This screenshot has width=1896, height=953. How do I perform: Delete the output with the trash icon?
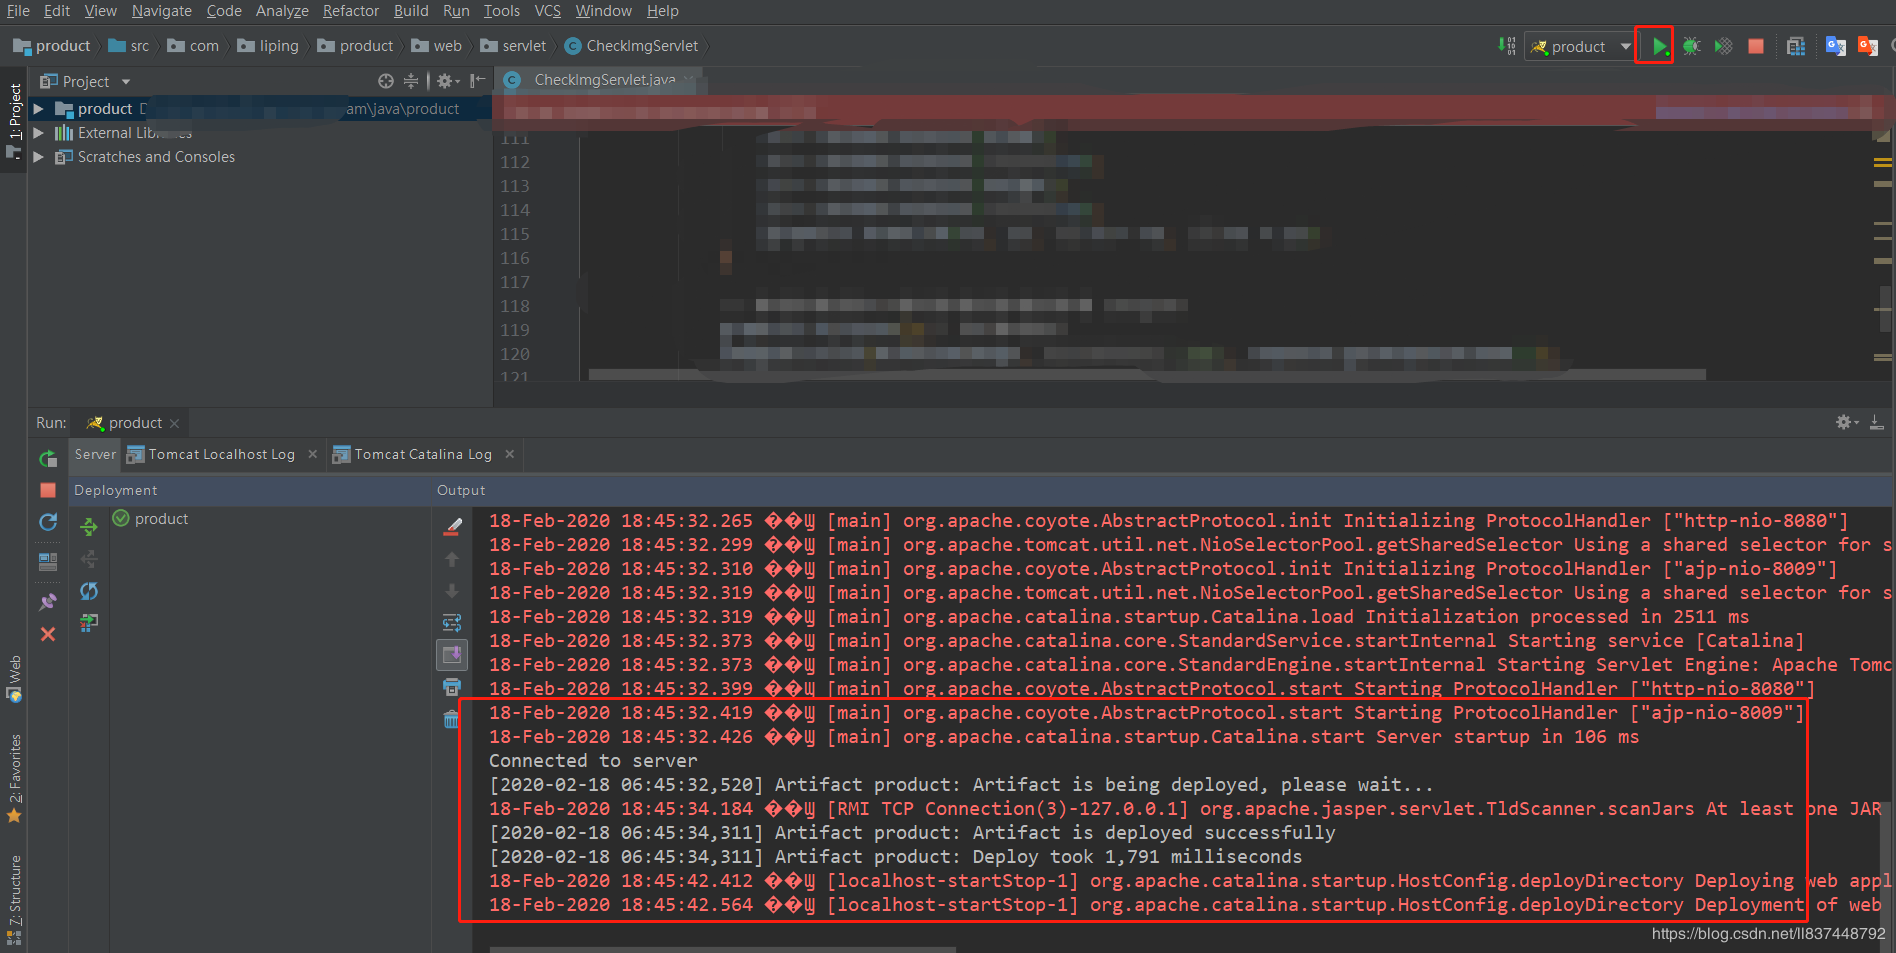click(x=452, y=719)
